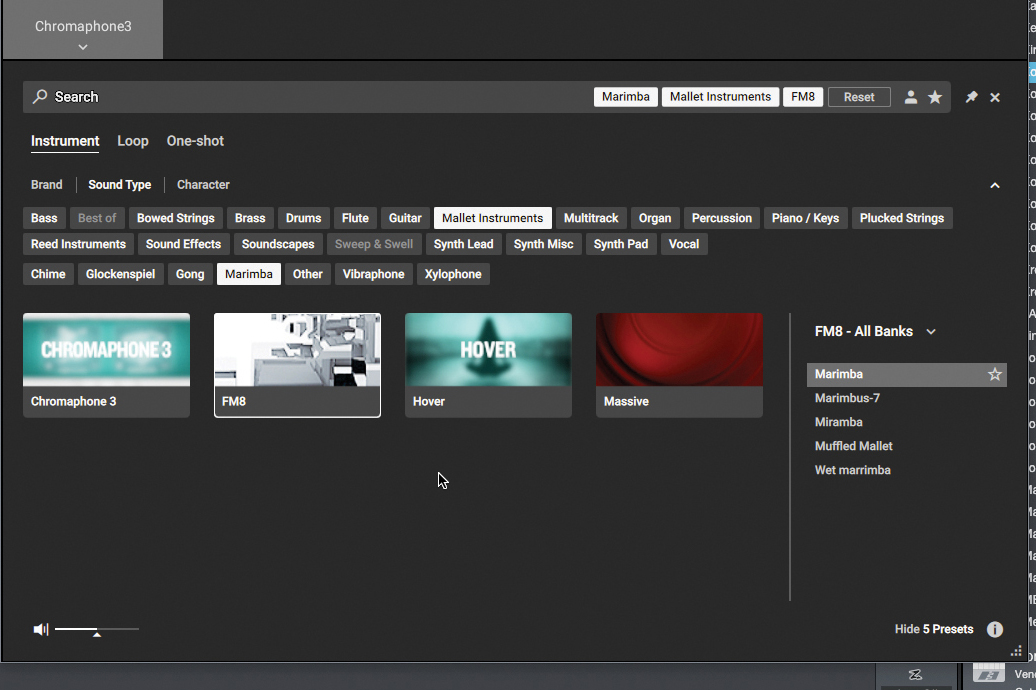Expand the Chromaphone3 instrument dropdown
1036x690 pixels.
[83, 30]
